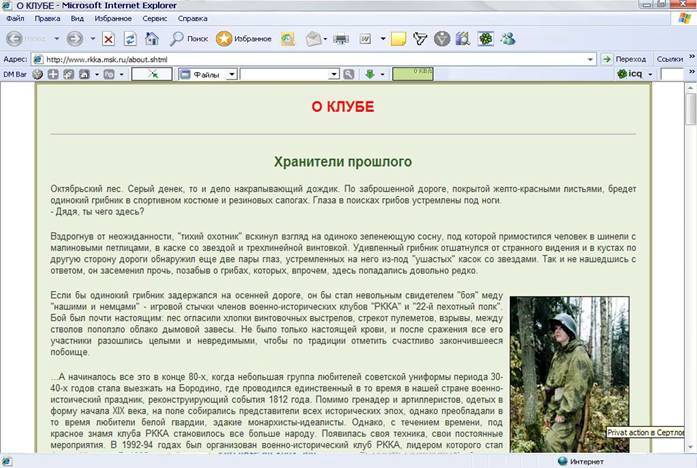Open the Back button history dropdown arrow
The width and height of the screenshot is (697, 468).
56,39
